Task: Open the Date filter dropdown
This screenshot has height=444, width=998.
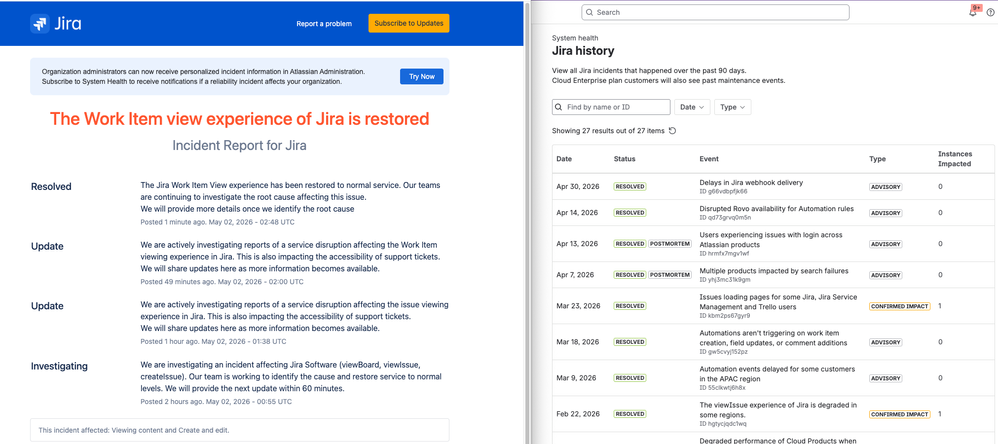Action: 692,107
